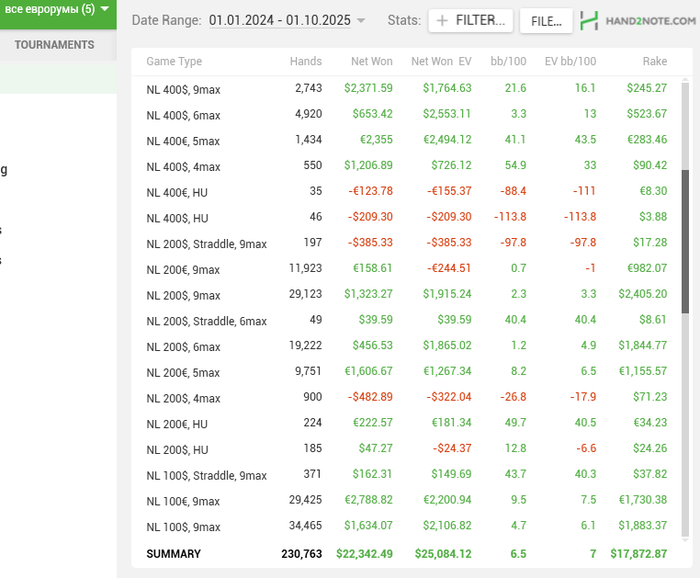The width and height of the screenshot is (700, 578).
Task: Click the bb/100 column header
Action: point(508,62)
